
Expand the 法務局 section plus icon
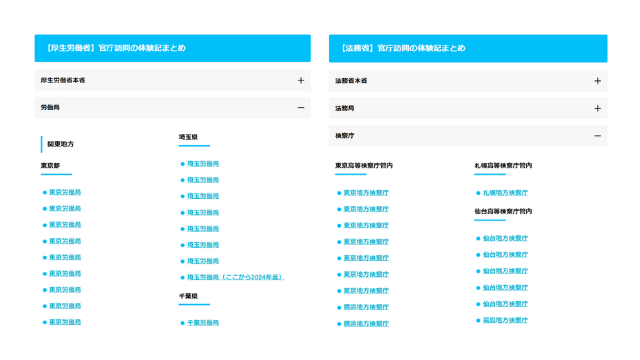point(598,108)
